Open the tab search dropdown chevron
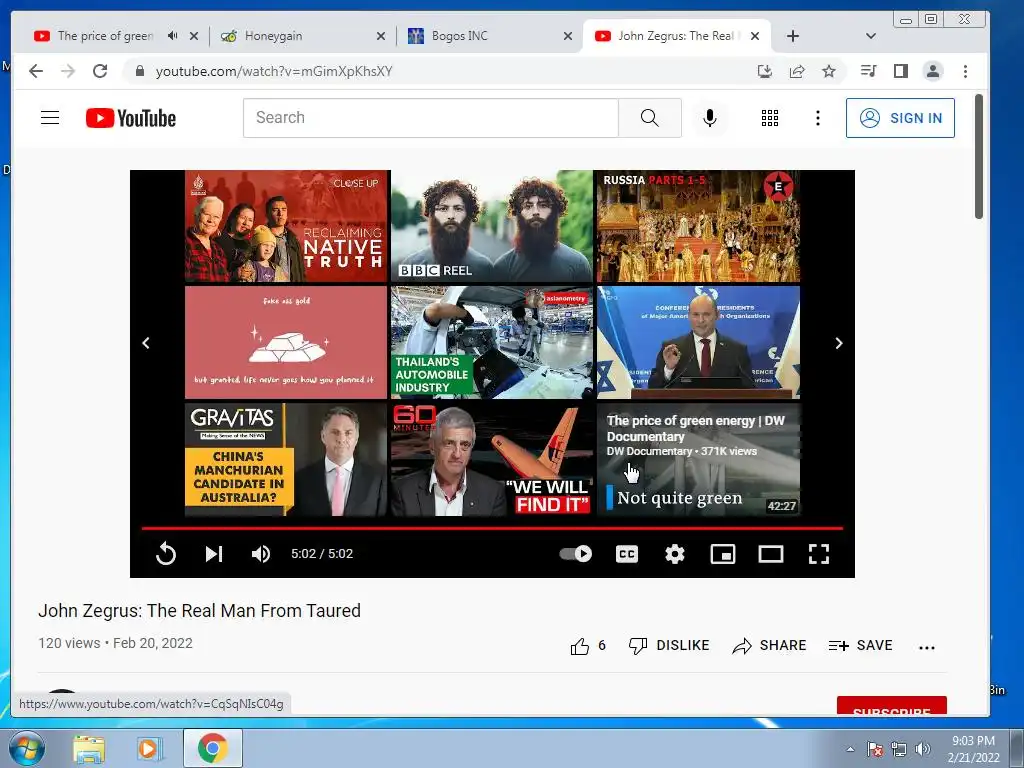 (x=871, y=36)
